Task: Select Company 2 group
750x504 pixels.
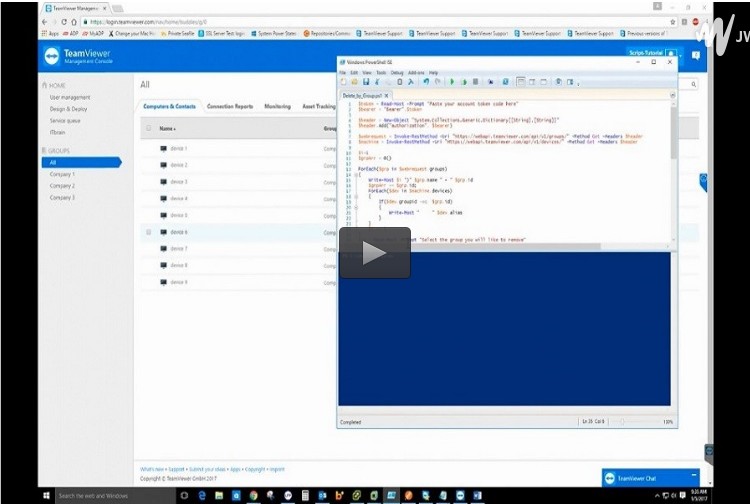Action: 62,186
